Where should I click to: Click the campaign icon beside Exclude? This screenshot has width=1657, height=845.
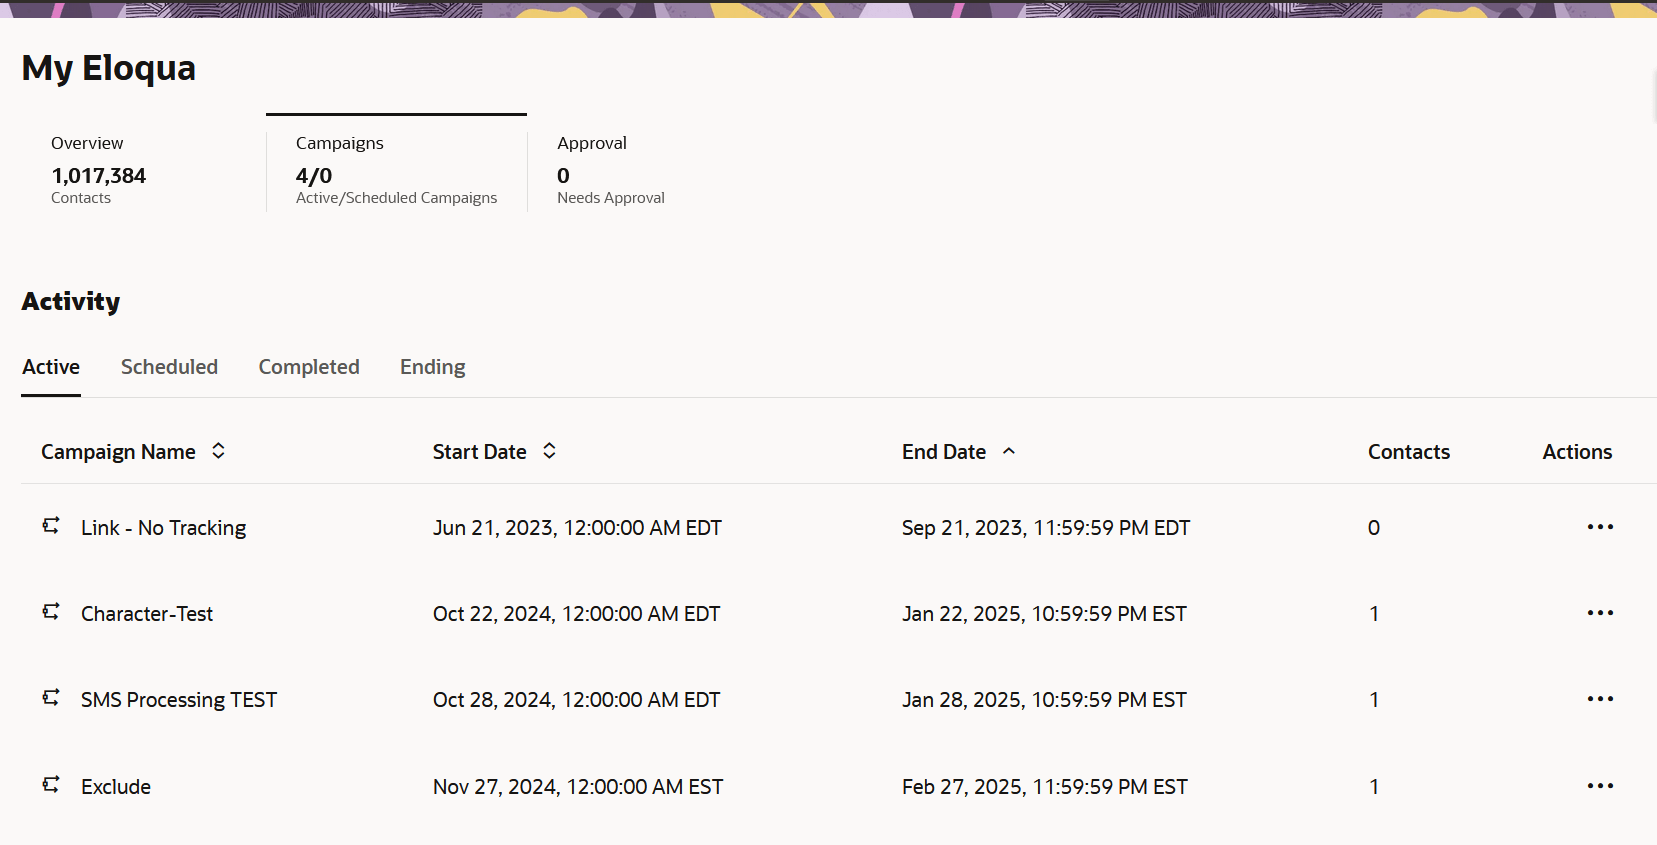coord(51,785)
